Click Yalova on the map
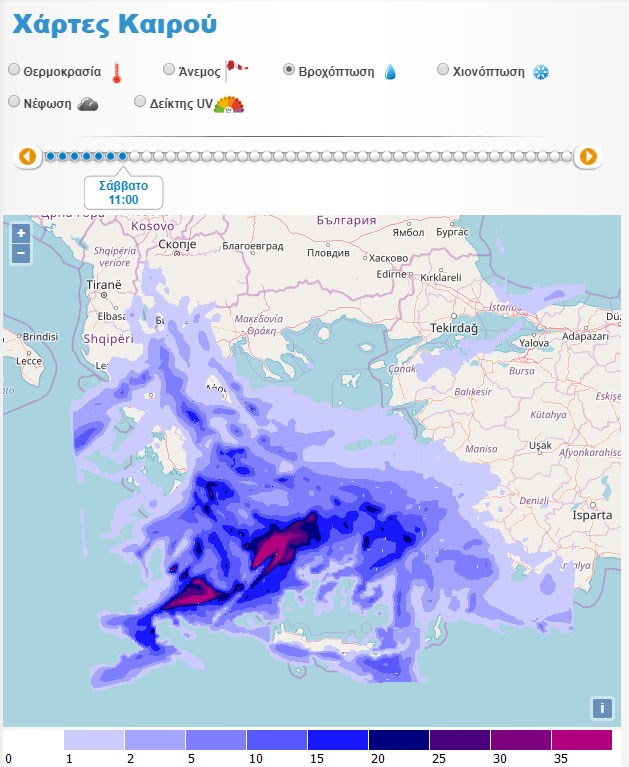This screenshot has width=629, height=767. [534, 343]
